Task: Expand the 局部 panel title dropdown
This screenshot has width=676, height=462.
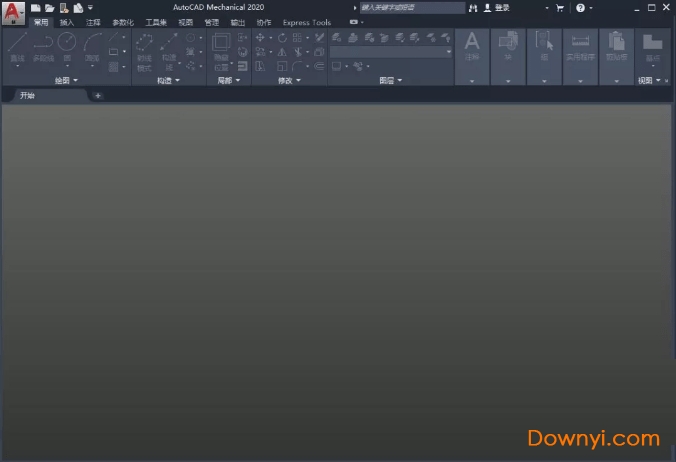Action: [228, 80]
